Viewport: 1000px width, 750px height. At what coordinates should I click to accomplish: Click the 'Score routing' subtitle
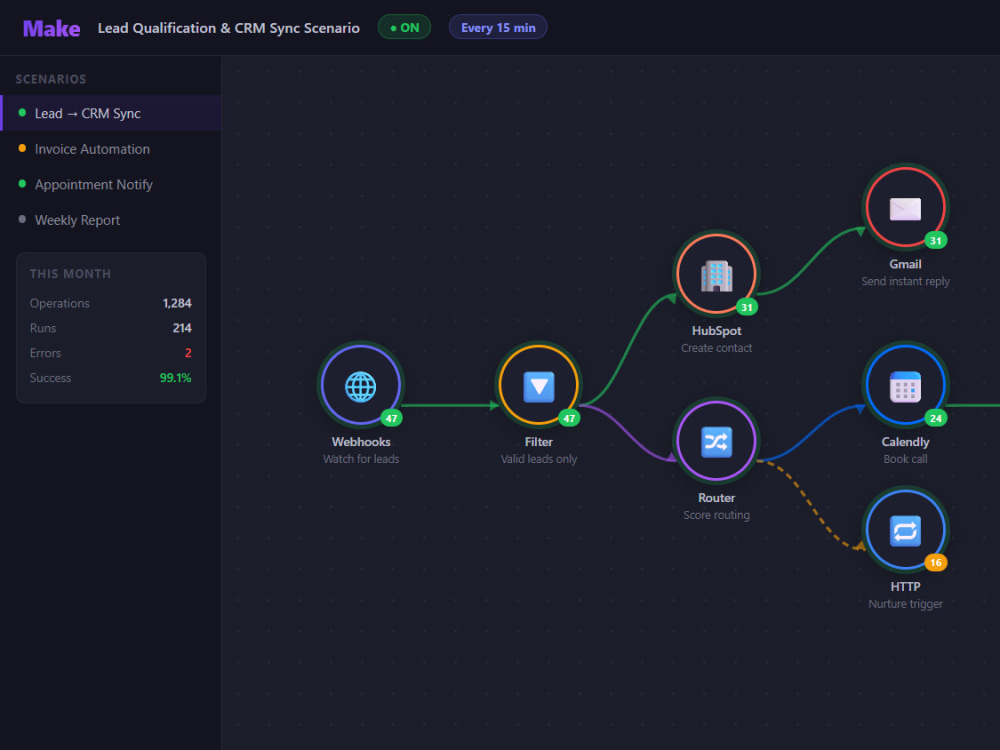pyautogui.click(x=716, y=515)
